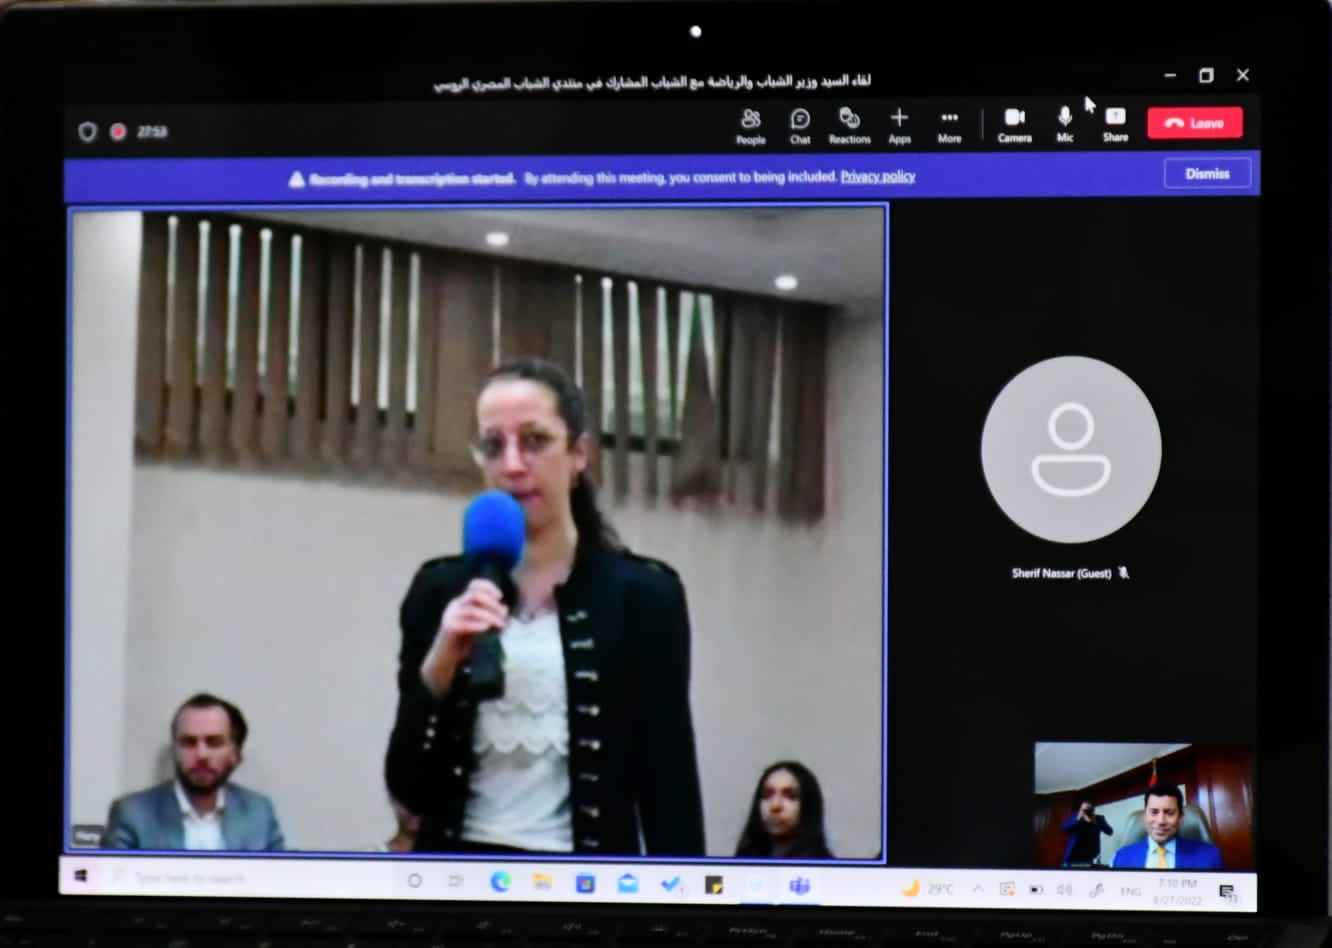Open the People participants panel
This screenshot has width=1332, height=948.
click(x=750, y=125)
